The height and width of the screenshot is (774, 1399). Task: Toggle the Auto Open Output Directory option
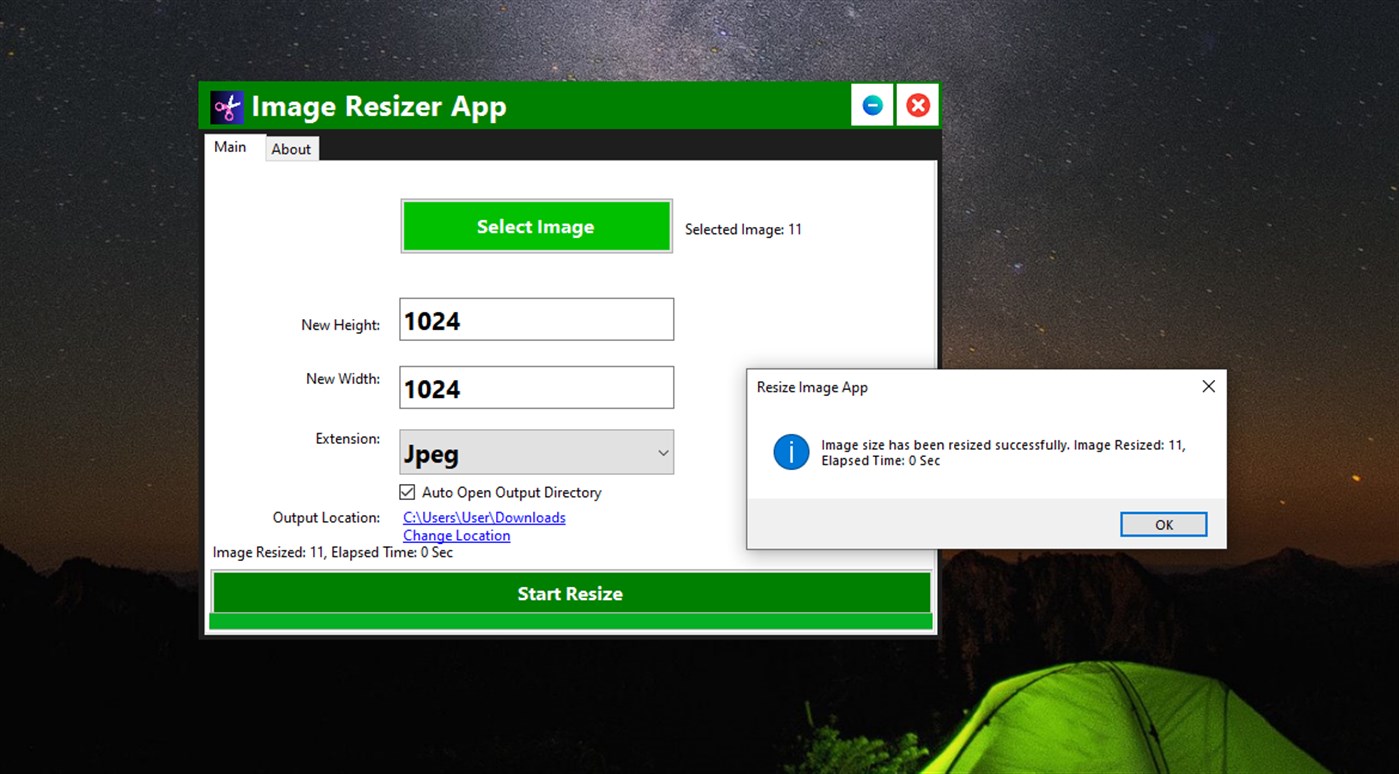[x=407, y=492]
